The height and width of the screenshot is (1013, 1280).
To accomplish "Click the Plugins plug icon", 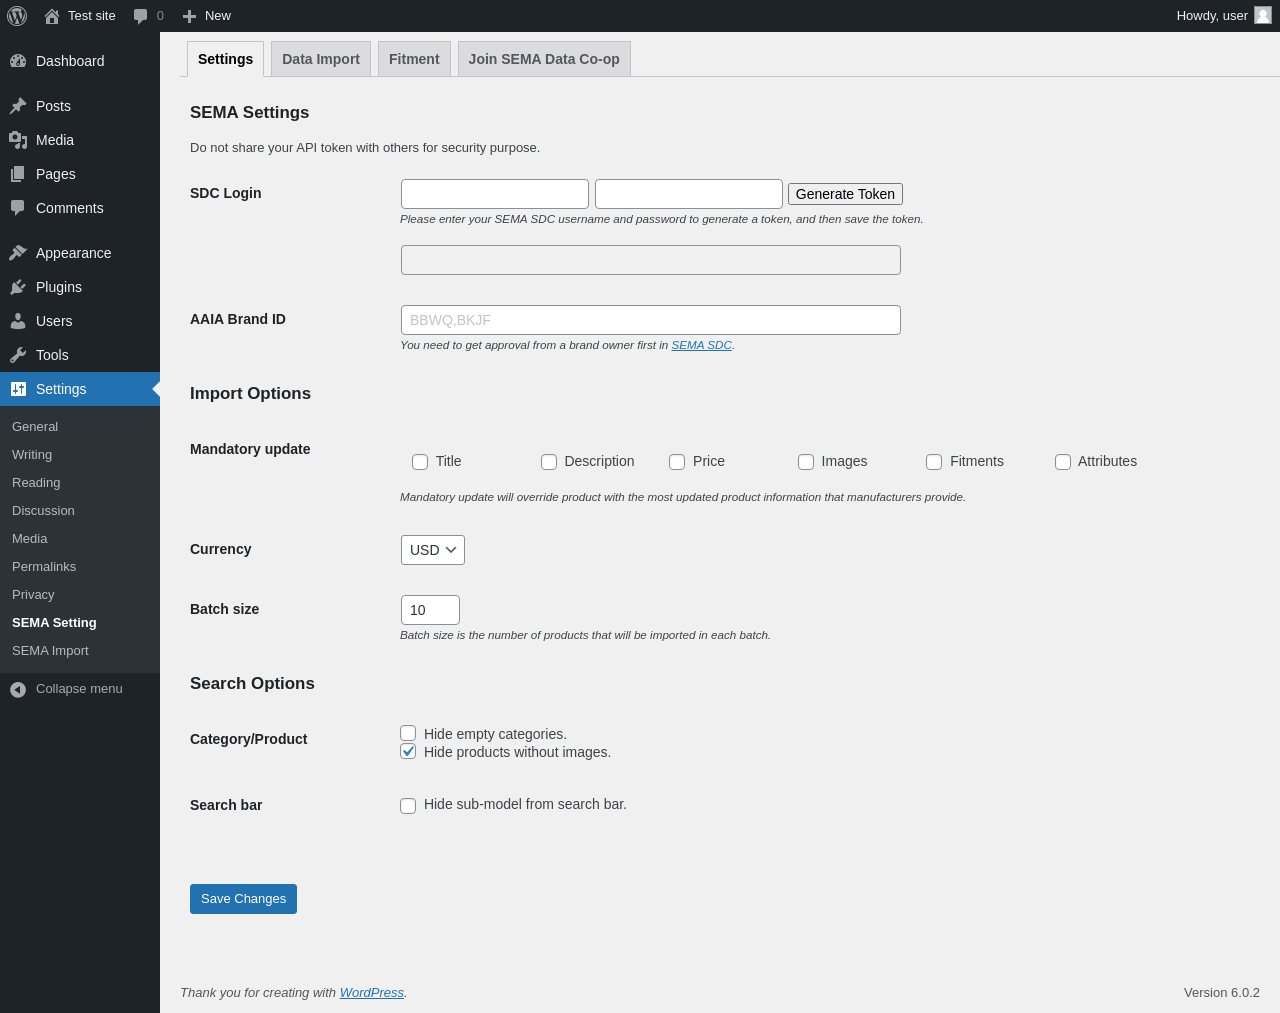I will [18, 287].
